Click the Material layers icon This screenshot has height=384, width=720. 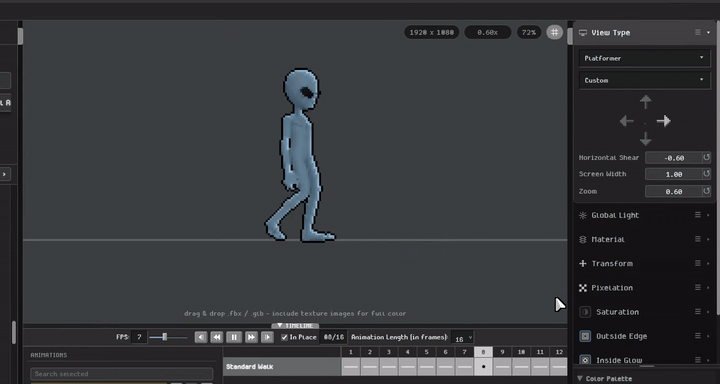[583, 239]
